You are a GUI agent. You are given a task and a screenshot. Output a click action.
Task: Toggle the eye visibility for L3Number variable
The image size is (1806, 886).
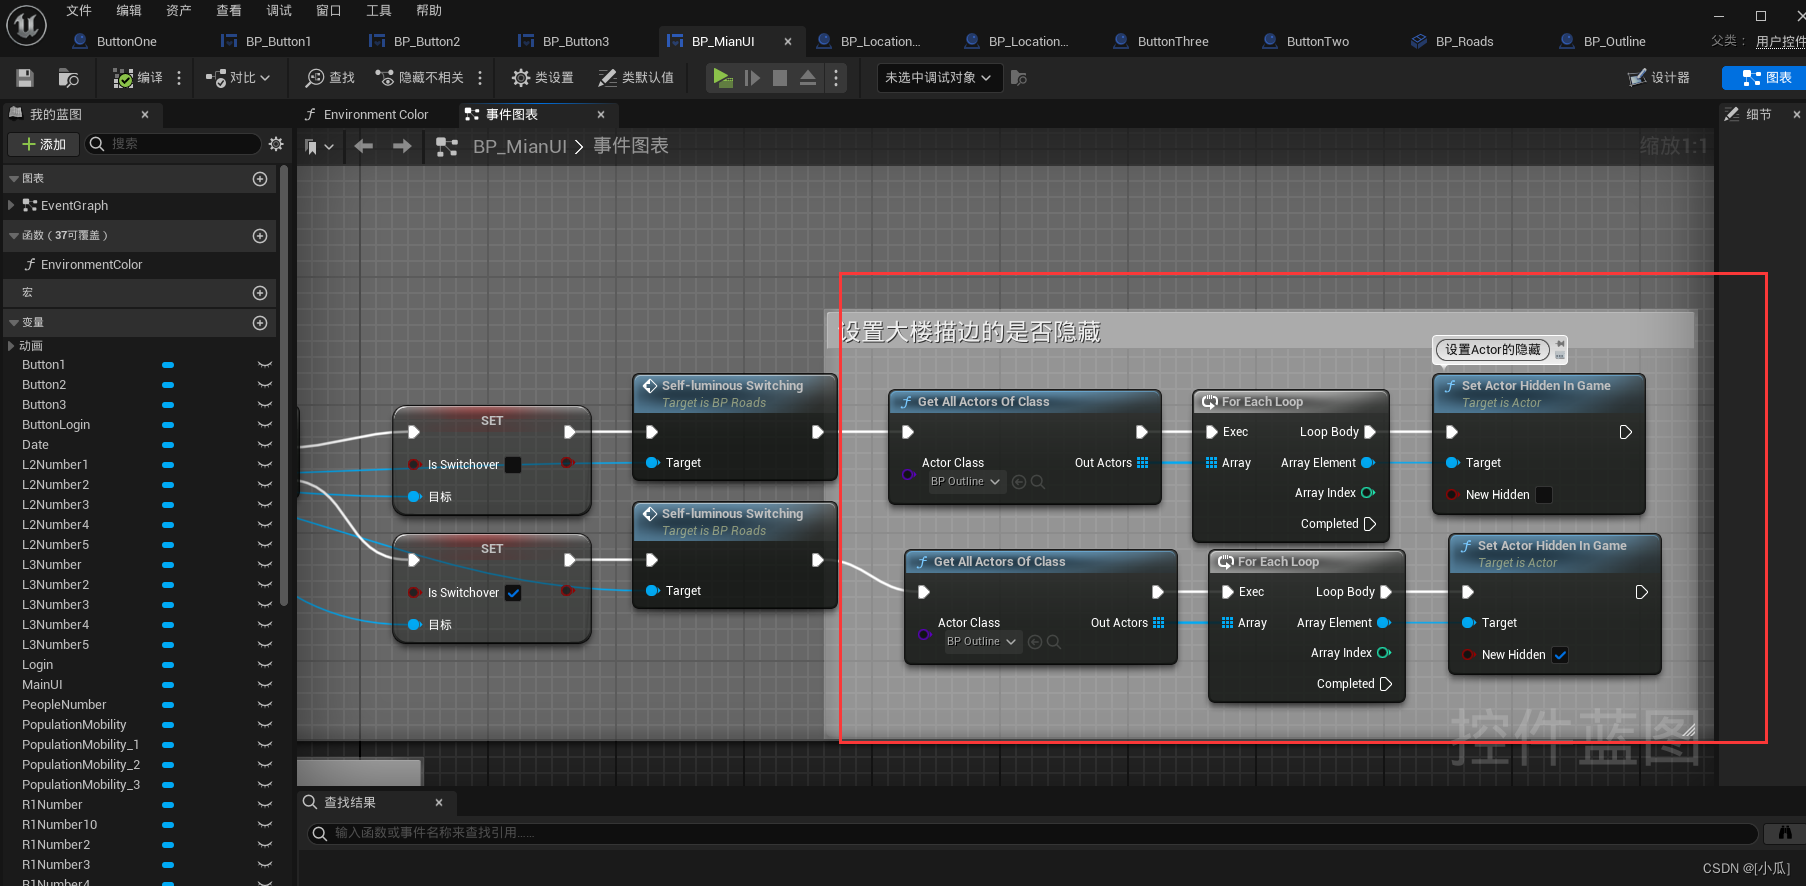coord(265,565)
